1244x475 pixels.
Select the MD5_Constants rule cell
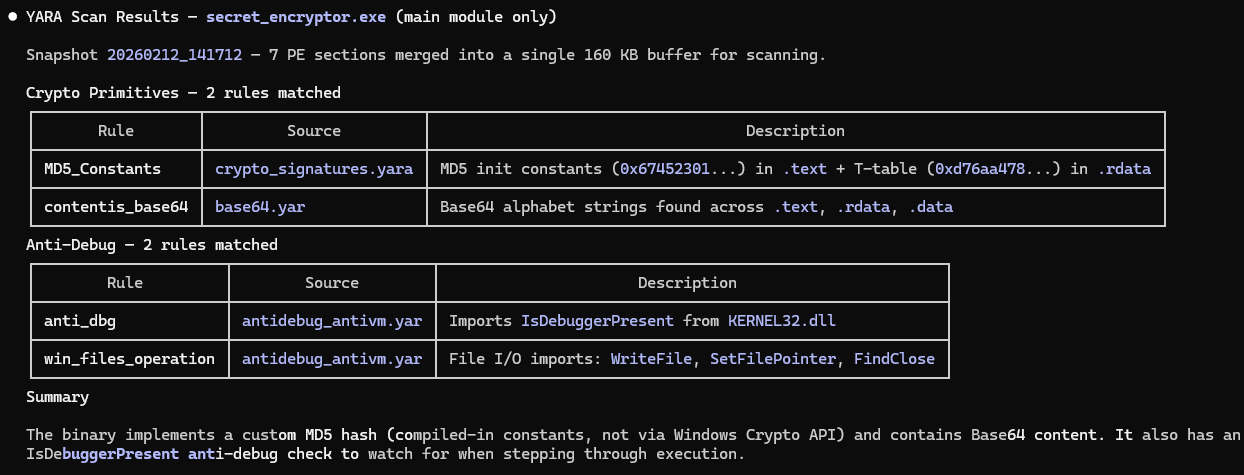(102, 169)
